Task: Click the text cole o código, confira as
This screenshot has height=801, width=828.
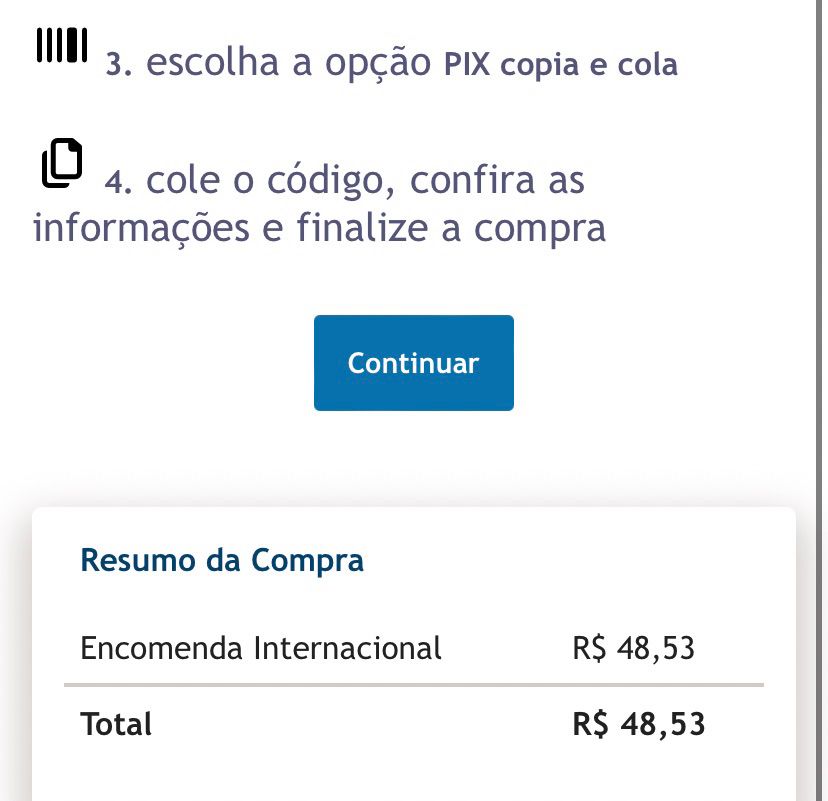Action: click(x=365, y=181)
